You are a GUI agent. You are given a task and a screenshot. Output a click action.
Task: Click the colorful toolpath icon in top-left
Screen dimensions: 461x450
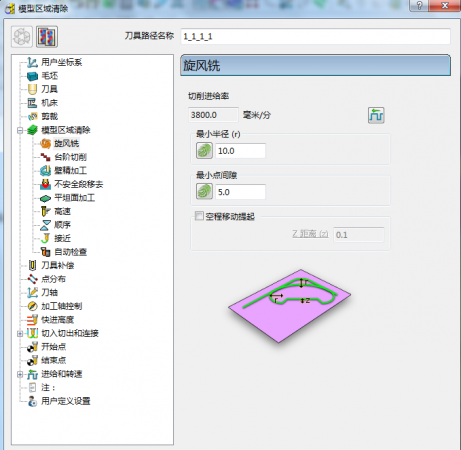(x=47, y=36)
